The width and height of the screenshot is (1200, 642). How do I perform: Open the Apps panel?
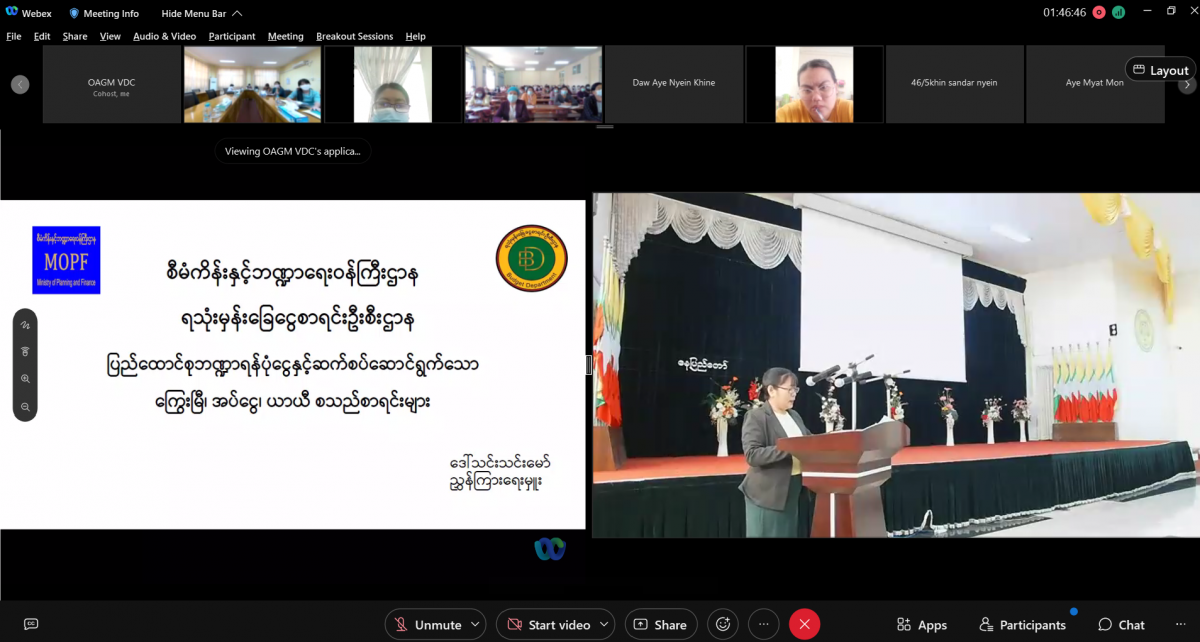coord(922,624)
